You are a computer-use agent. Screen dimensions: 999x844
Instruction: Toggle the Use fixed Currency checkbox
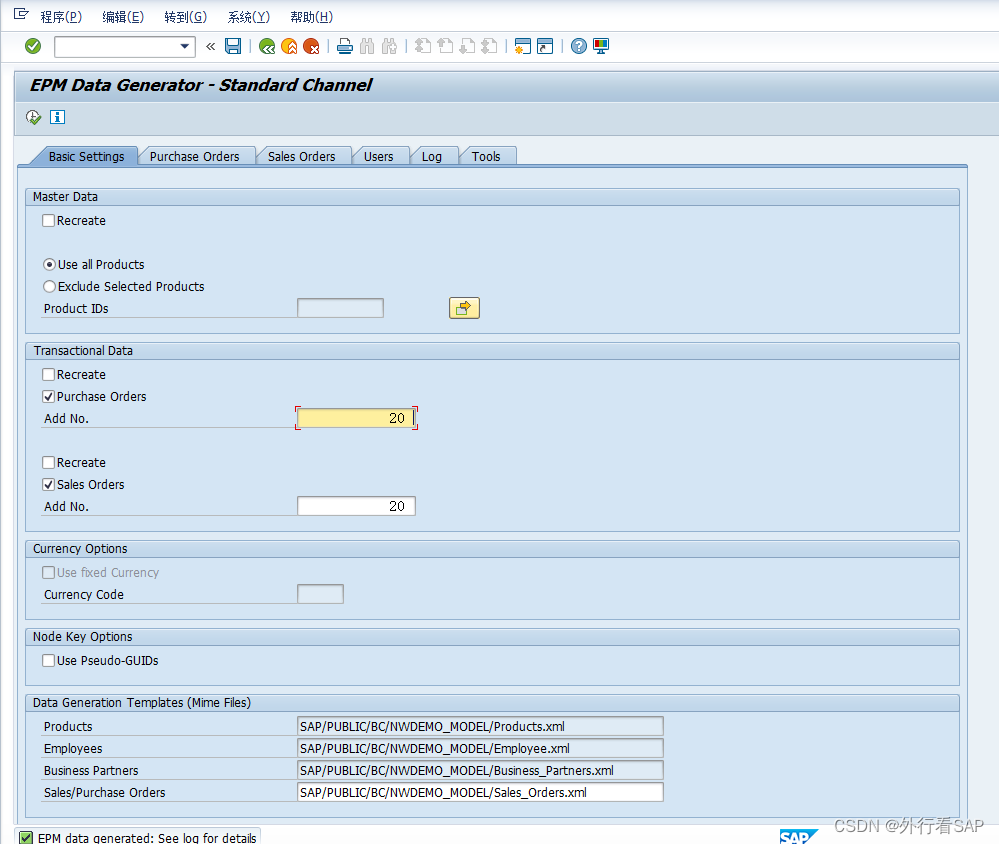pos(48,572)
